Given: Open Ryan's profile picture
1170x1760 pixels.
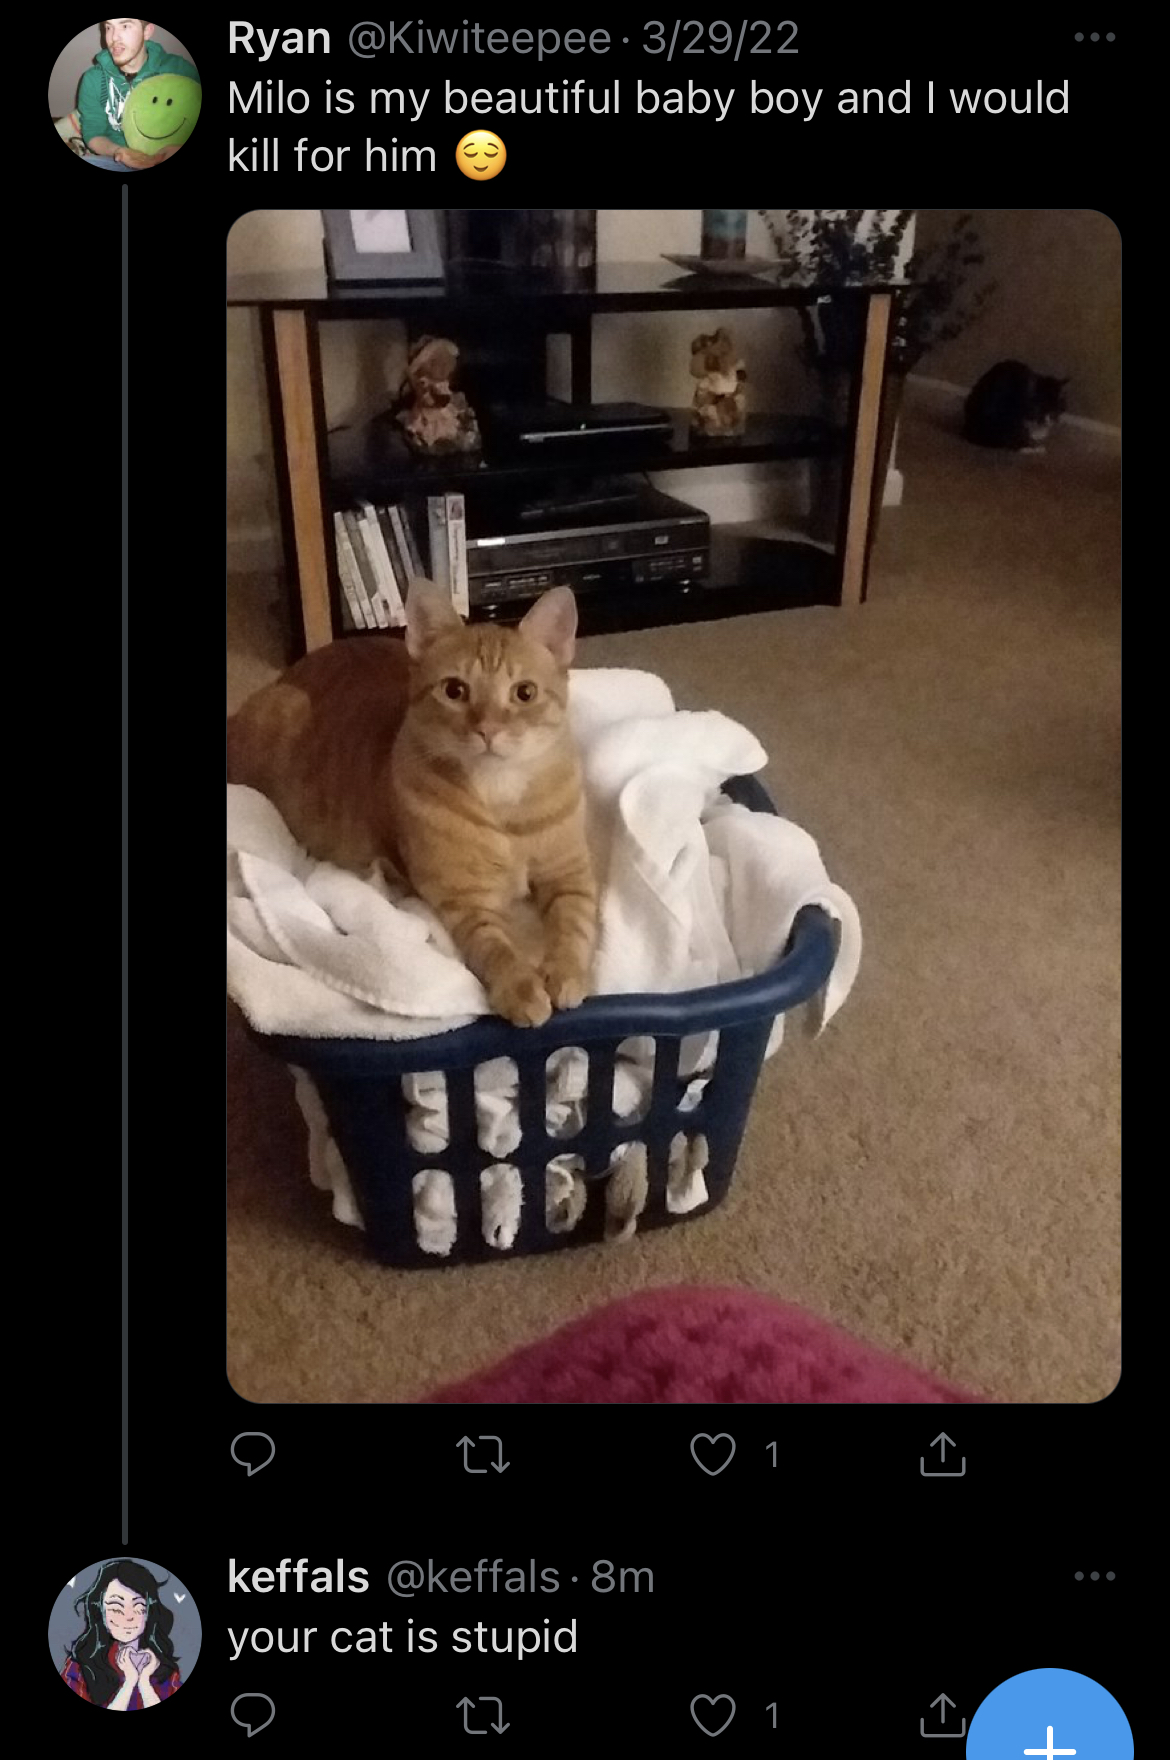Looking at the screenshot, I should click(125, 95).
